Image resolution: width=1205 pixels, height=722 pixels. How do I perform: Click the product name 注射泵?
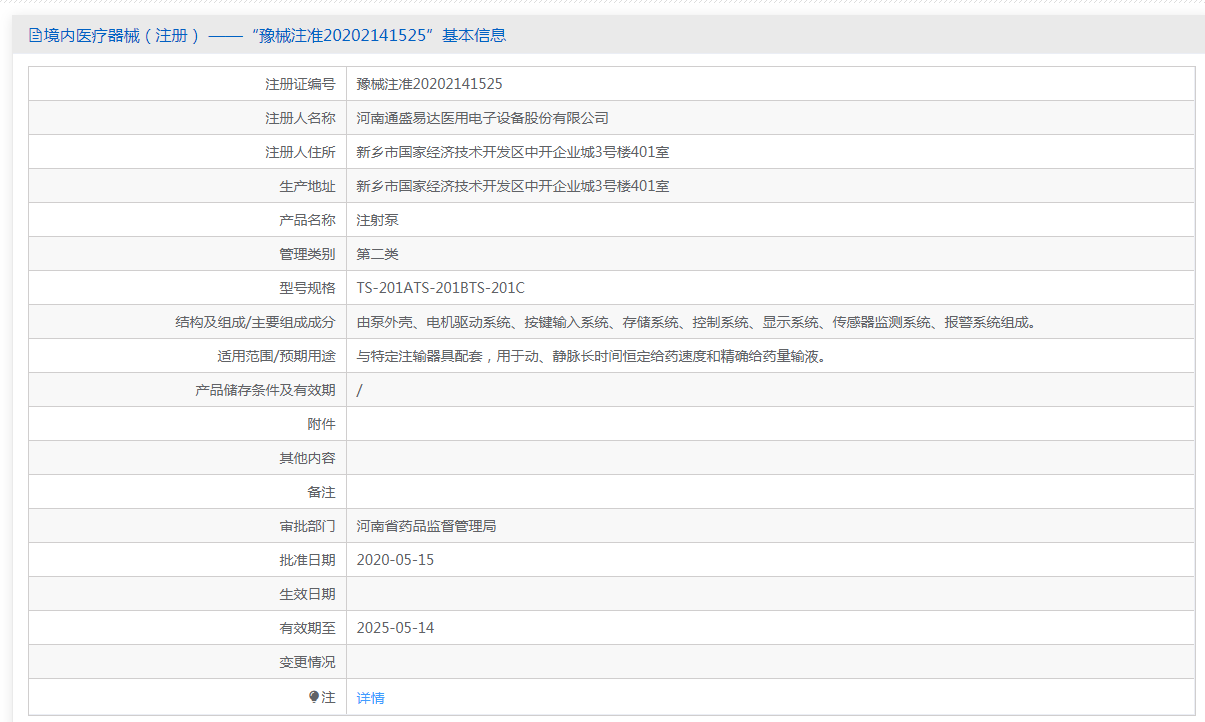[377, 220]
